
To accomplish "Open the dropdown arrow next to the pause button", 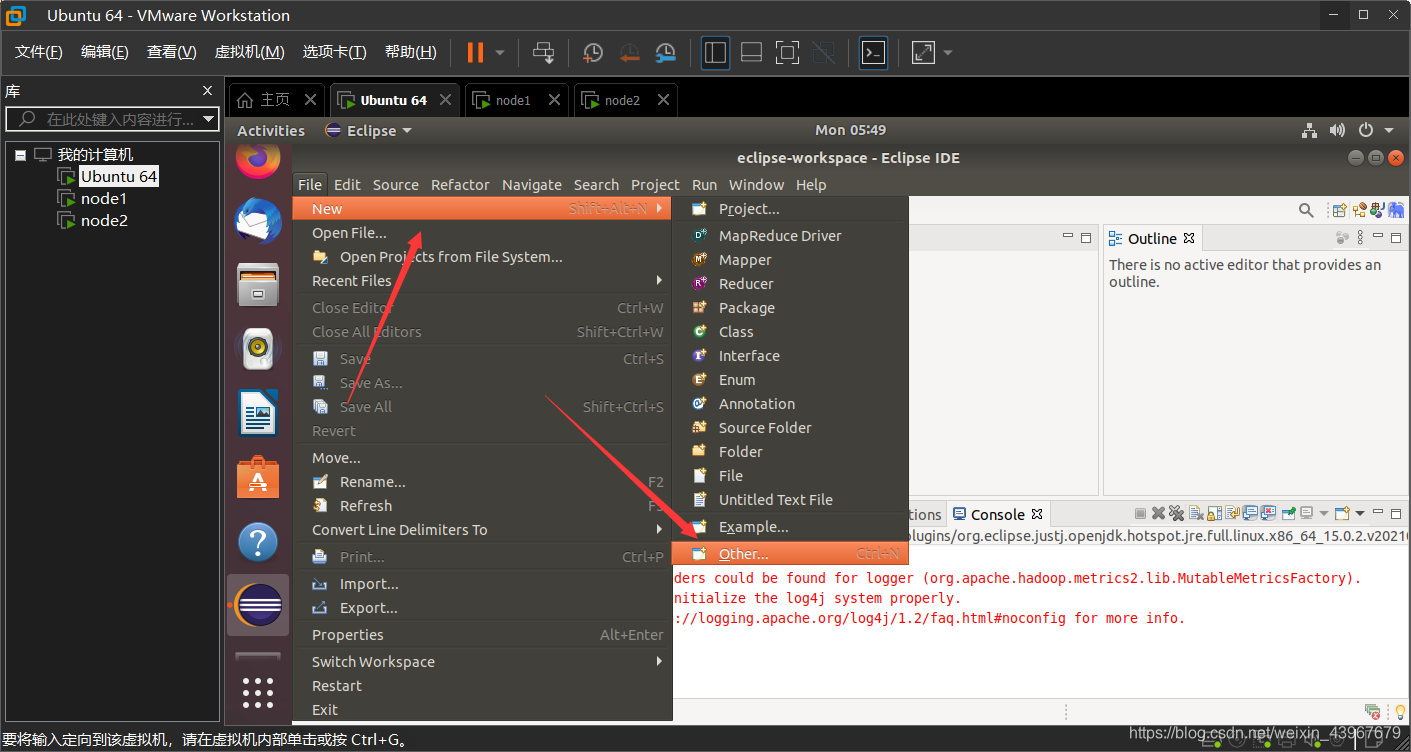I will (x=500, y=52).
